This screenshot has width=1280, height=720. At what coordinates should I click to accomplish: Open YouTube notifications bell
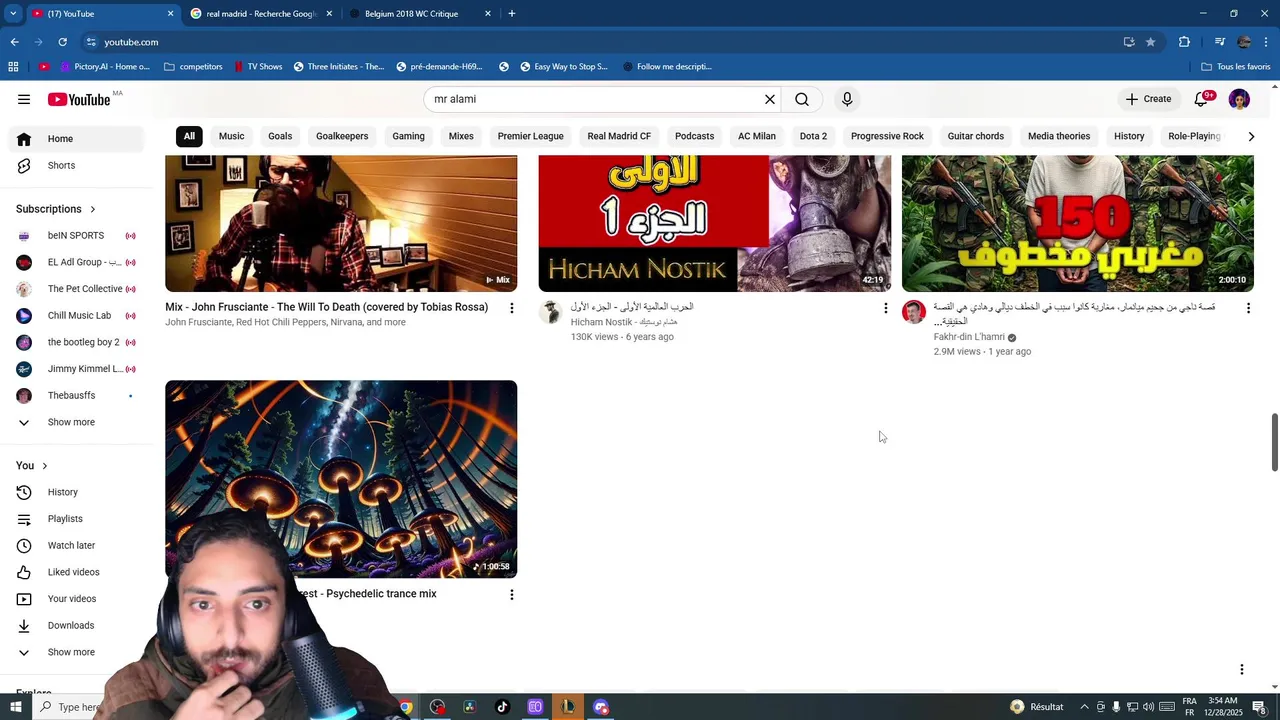1202,99
